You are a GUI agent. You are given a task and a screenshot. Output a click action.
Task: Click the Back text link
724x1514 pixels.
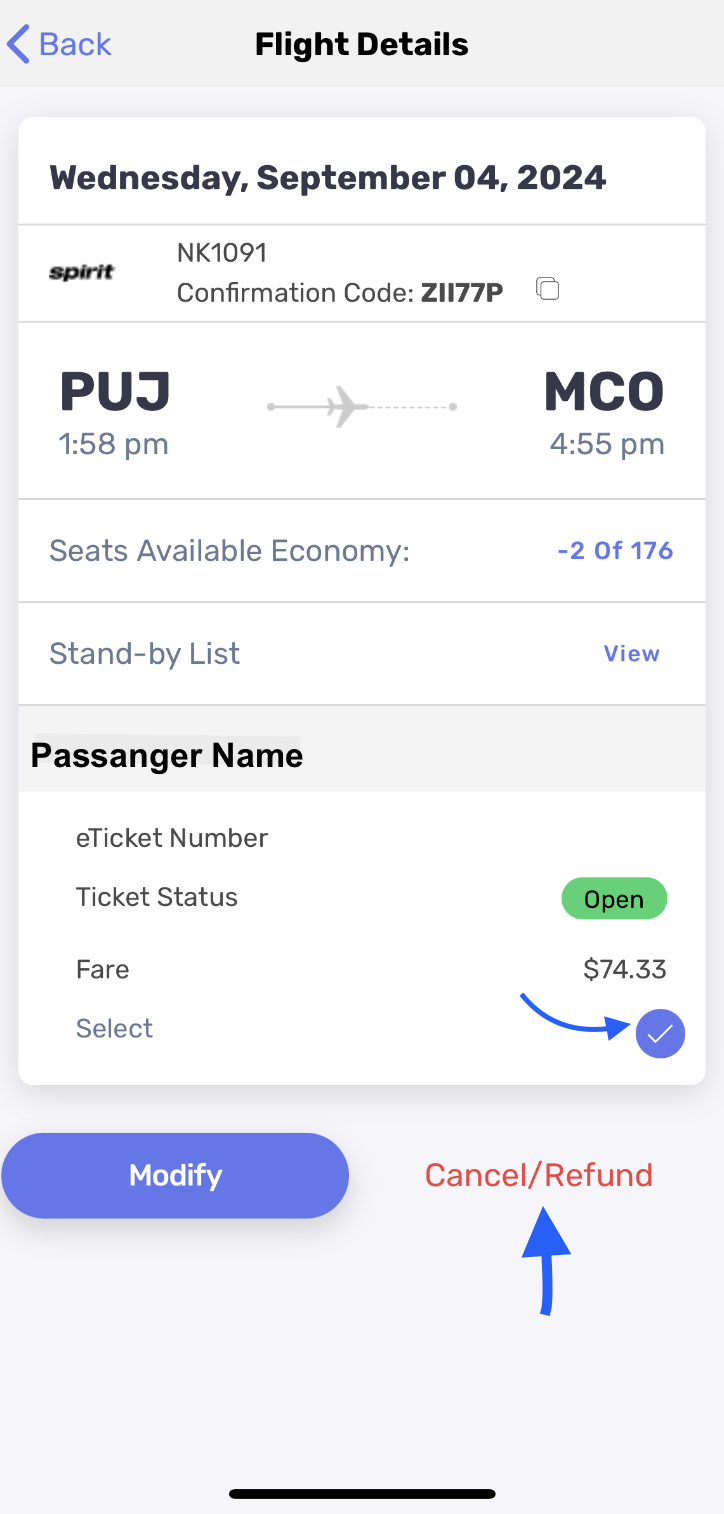click(75, 44)
